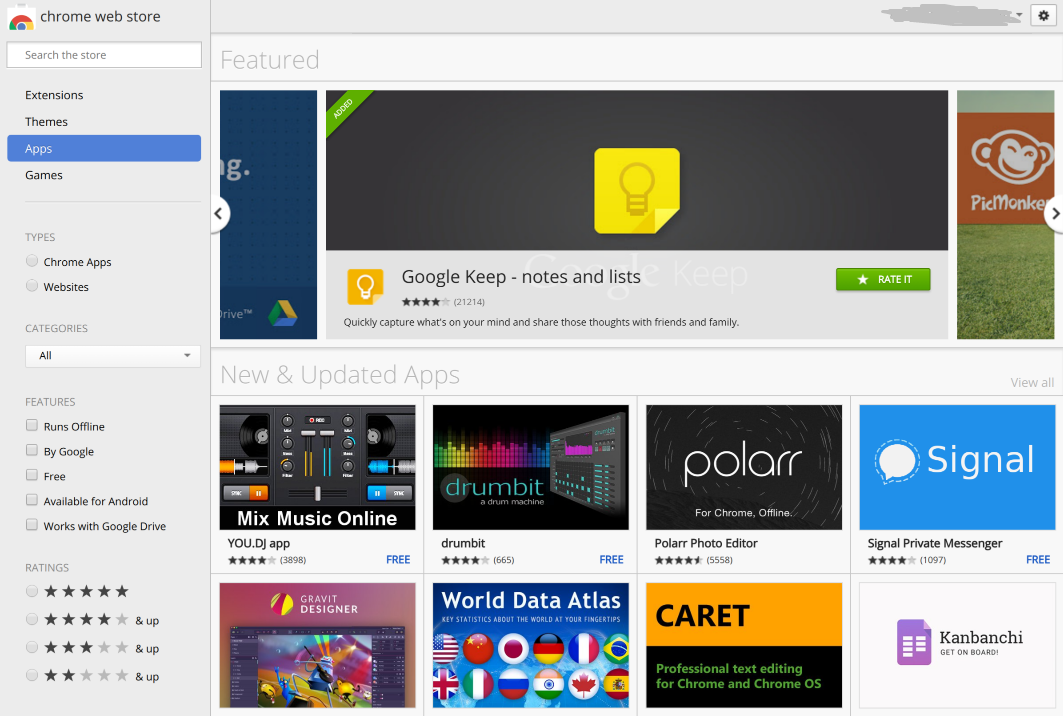Click FREE label on YOU.DJ app
This screenshot has height=716, width=1063.
point(398,559)
